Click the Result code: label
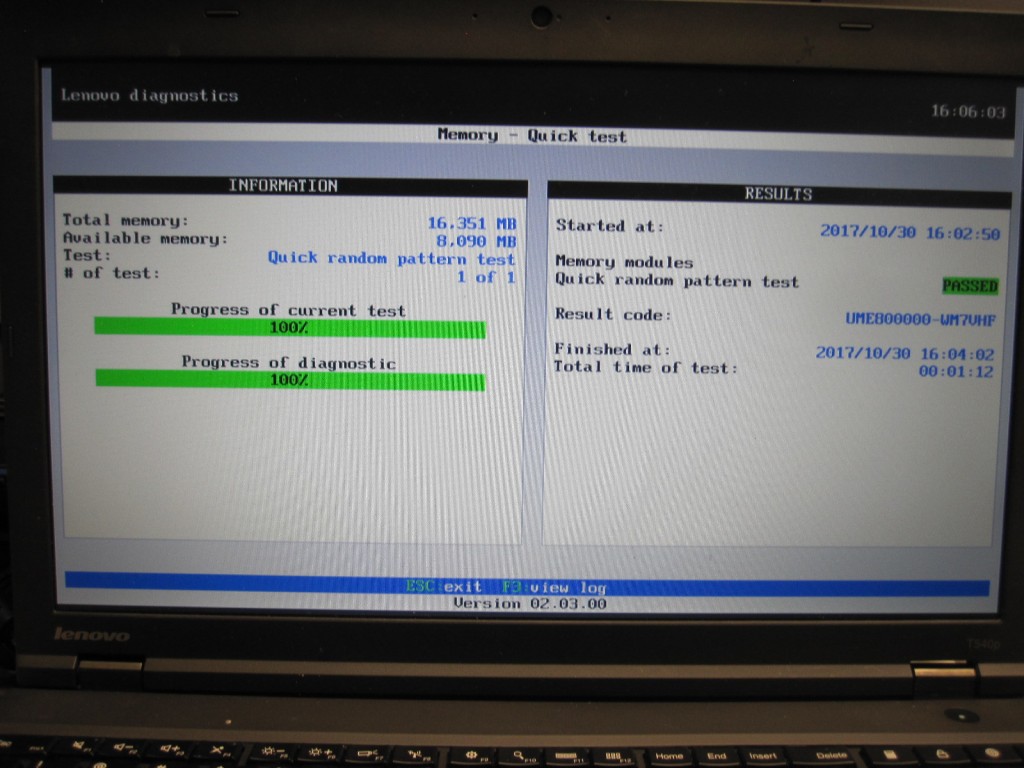 pyautogui.click(x=613, y=314)
